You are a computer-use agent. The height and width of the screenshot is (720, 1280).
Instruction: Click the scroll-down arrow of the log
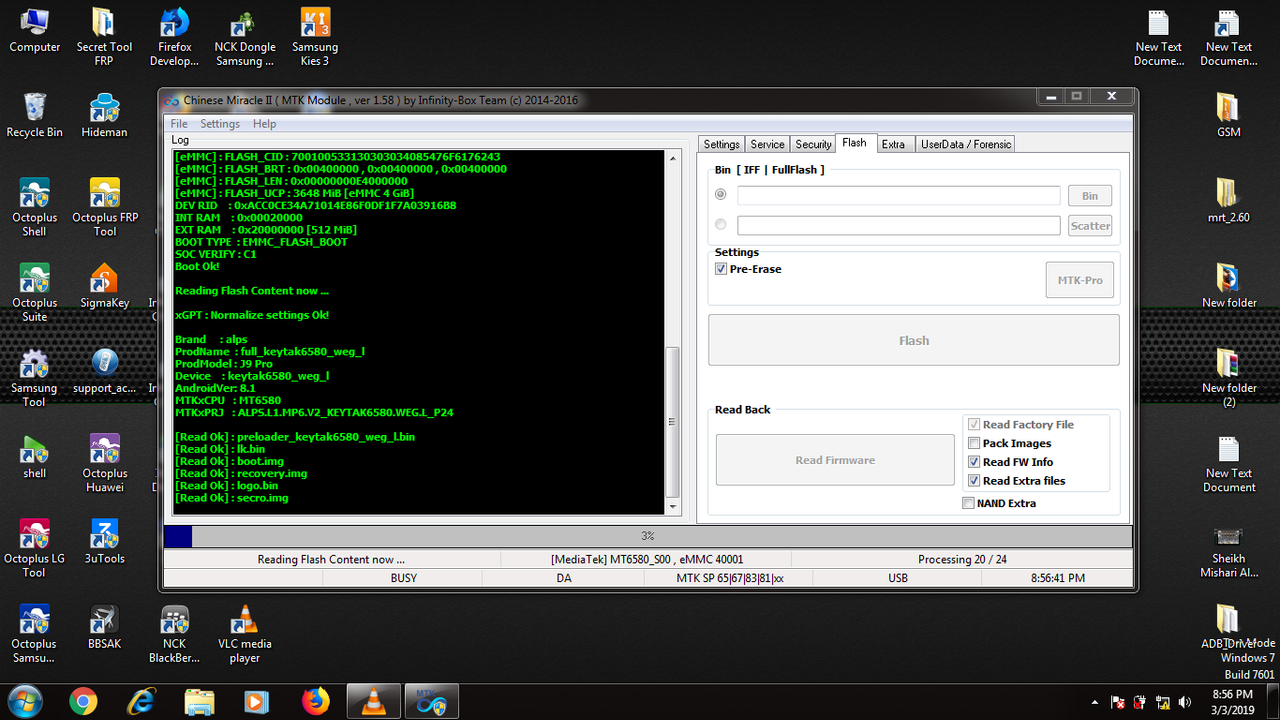coord(672,508)
